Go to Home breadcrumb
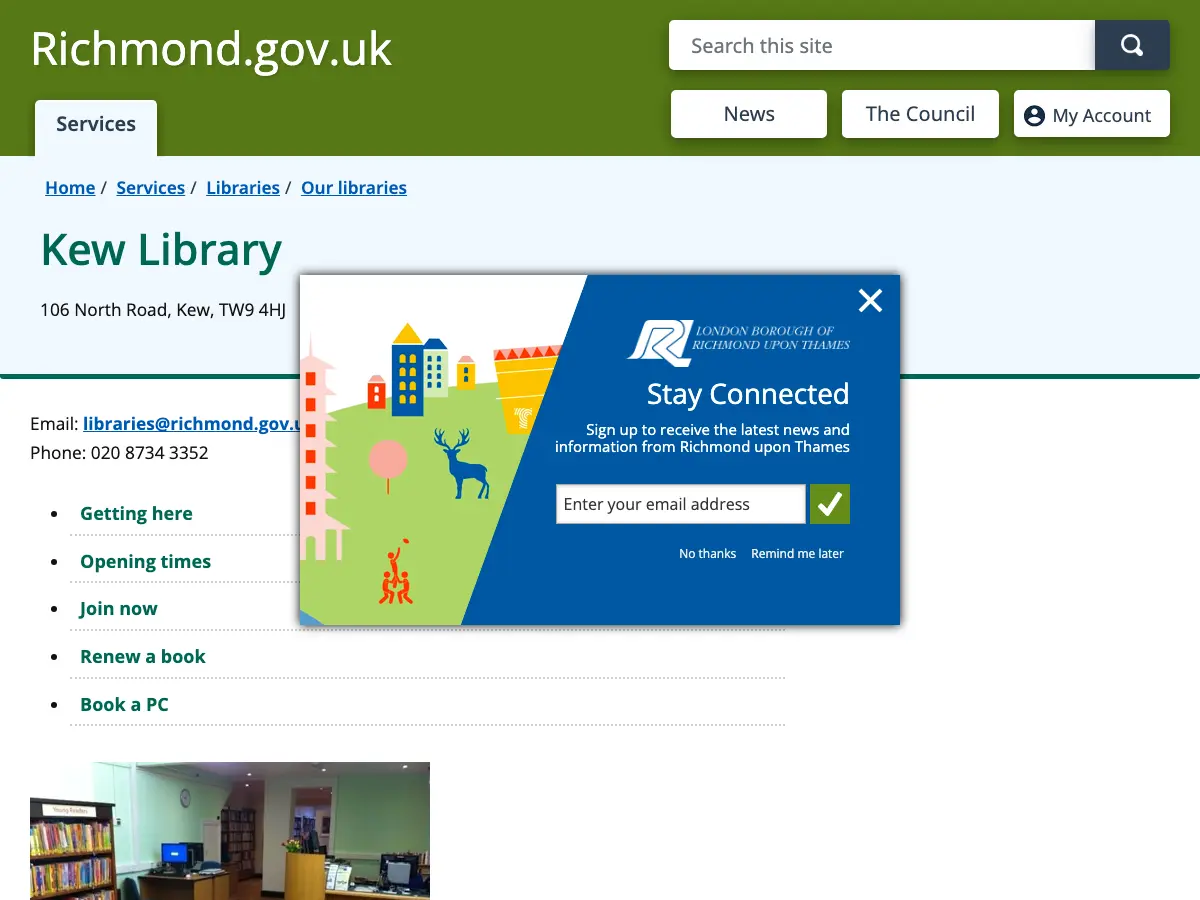 [70, 188]
